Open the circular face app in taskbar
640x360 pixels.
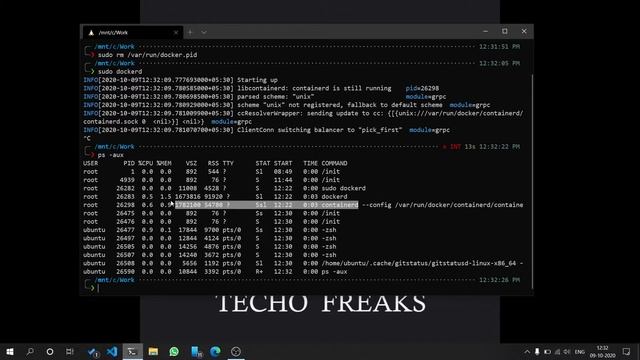(x=236, y=351)
